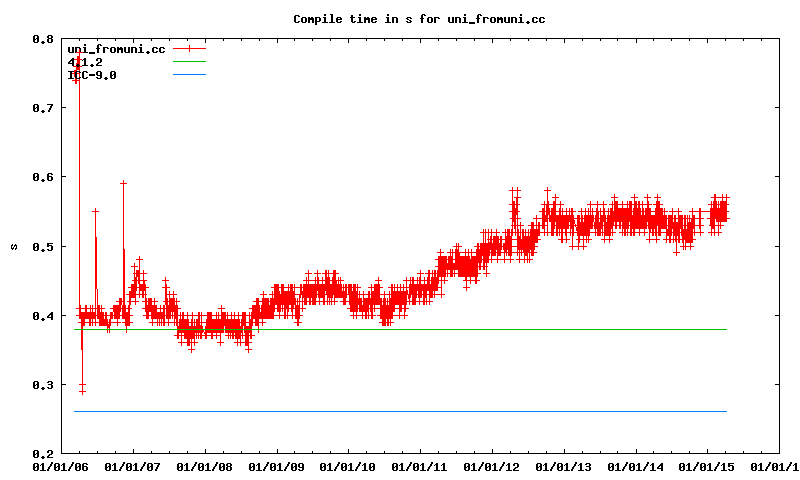
Task: Click the spike data point near 0.59
Action: click(123, 183)
